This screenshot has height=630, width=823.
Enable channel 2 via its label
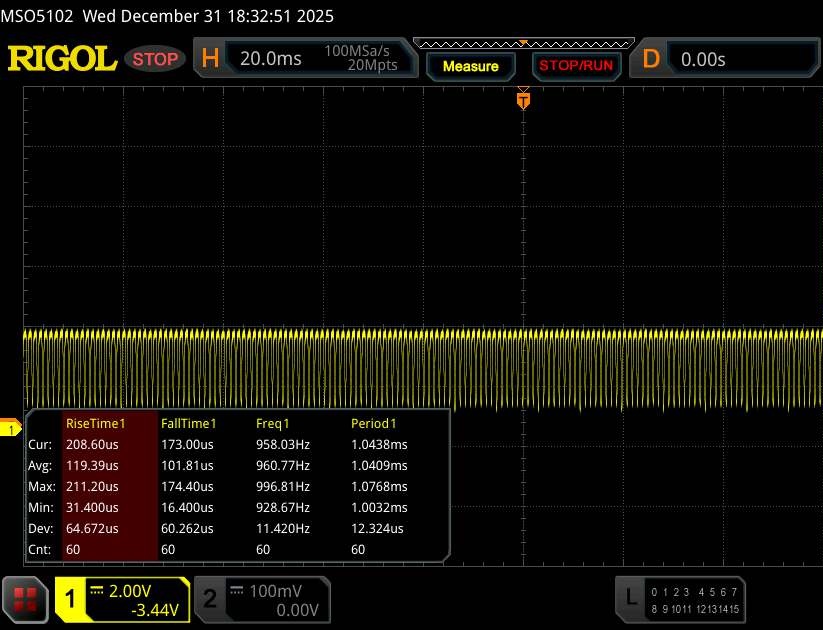coord(210,598)
